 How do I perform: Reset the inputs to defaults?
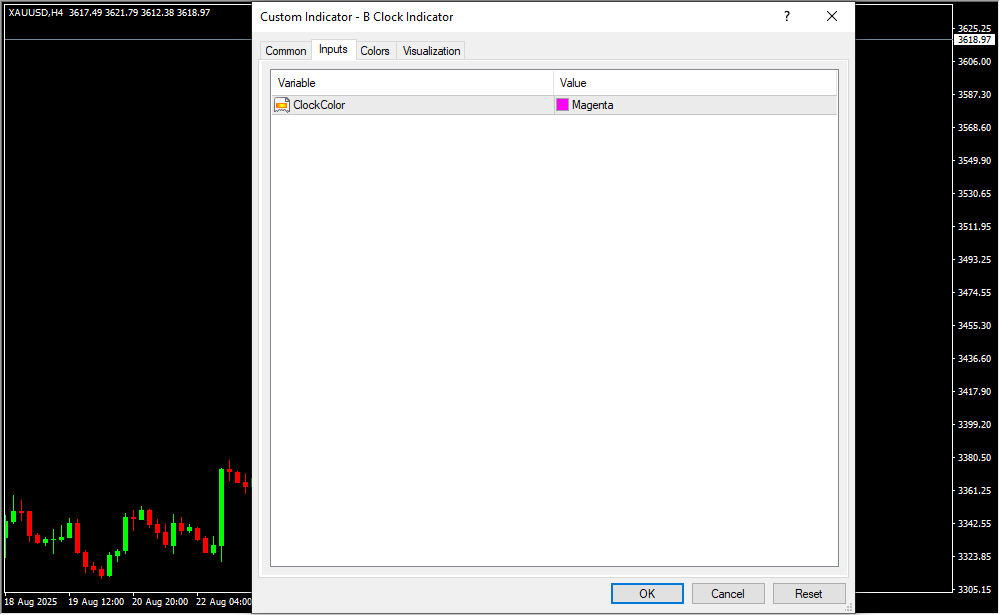[808, 593]
